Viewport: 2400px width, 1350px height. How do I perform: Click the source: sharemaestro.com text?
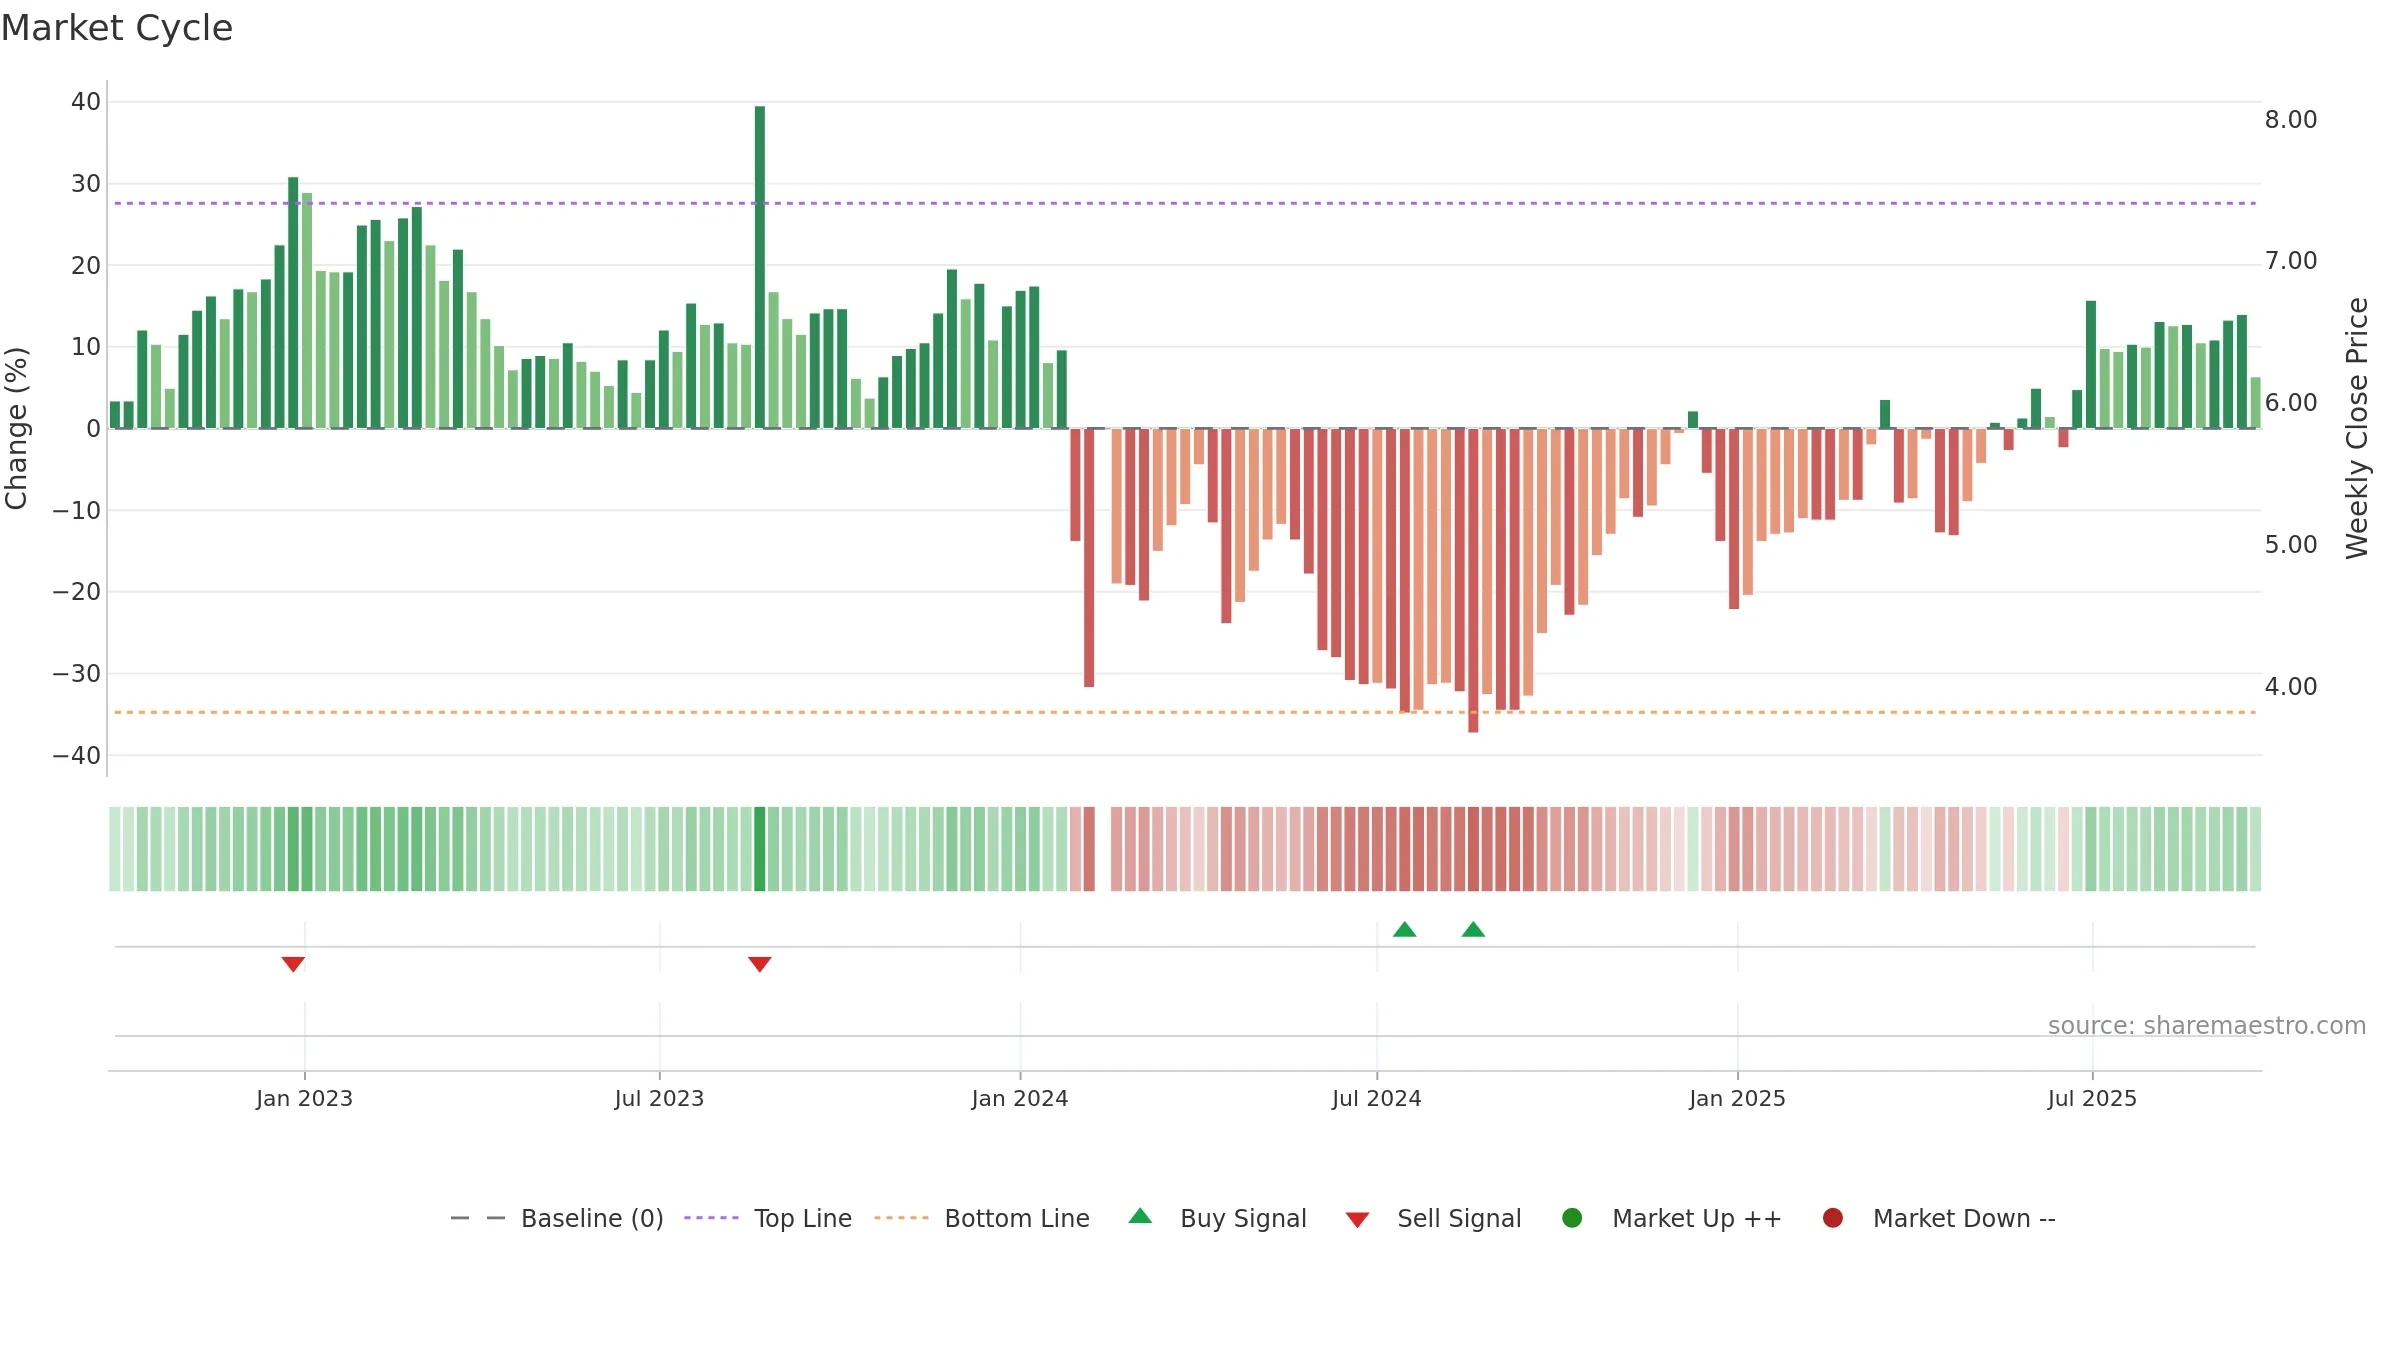pyautogui.click(x=2207, y=1026)
